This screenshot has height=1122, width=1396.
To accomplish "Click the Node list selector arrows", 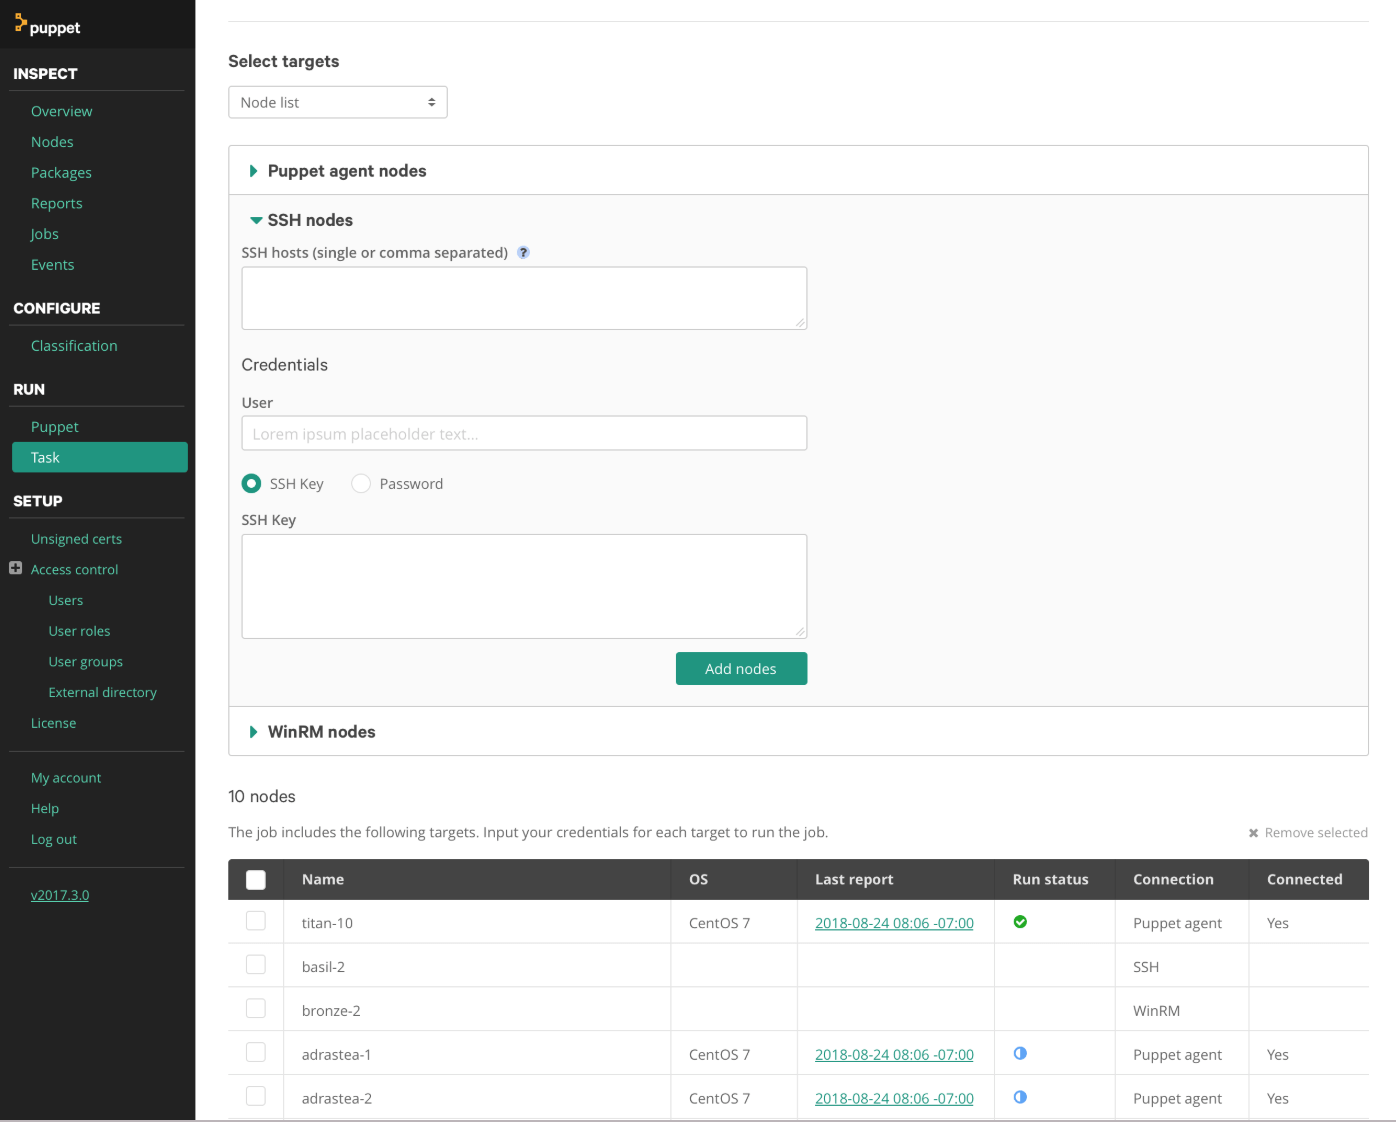I will click(431, 102).
